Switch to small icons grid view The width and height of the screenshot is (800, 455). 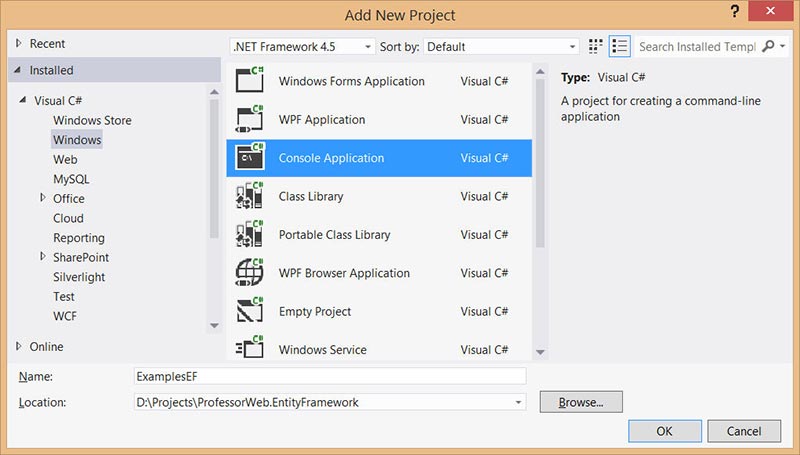(x=597, y=46)
